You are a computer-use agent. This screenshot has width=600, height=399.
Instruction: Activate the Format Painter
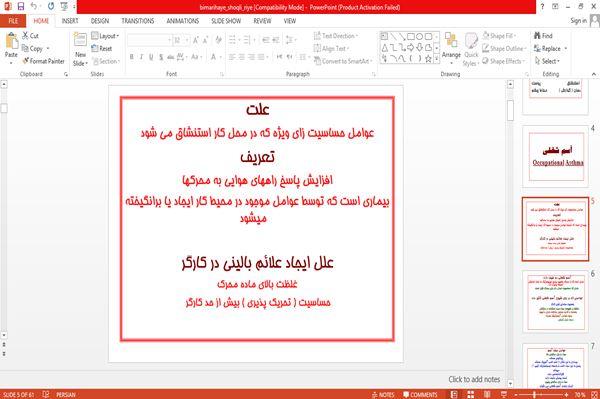click(x=43, y=61)
